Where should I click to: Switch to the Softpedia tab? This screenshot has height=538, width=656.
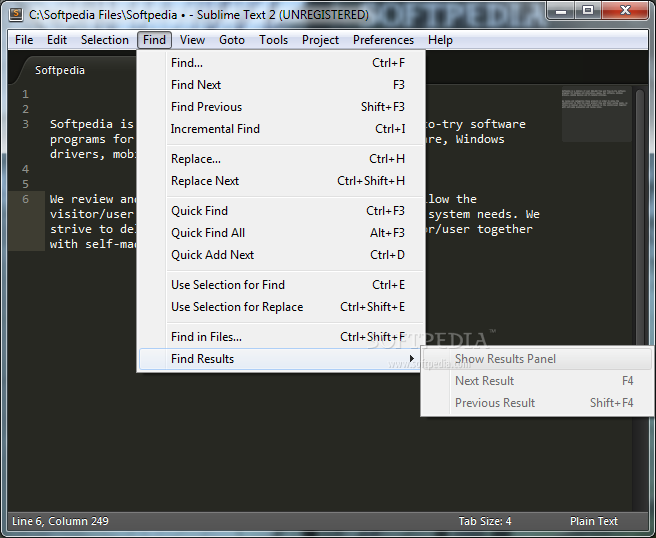60,70
